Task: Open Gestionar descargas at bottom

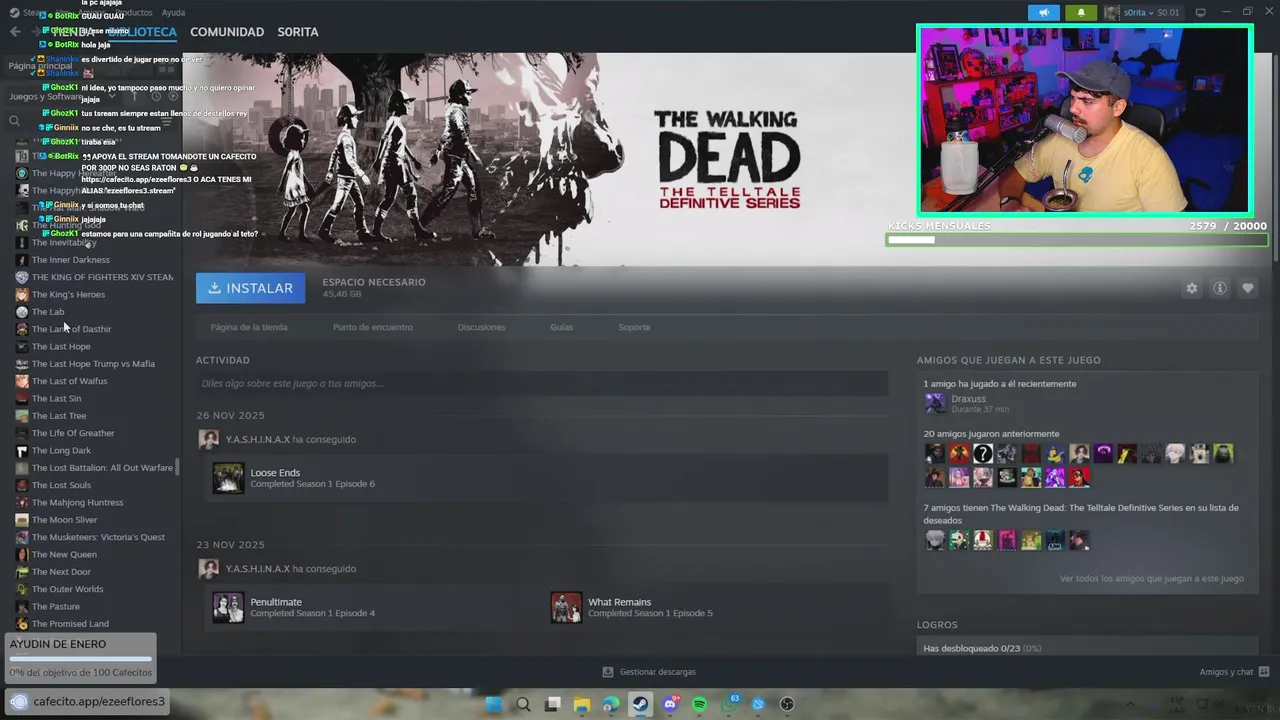Action: (x=649, y=672)
